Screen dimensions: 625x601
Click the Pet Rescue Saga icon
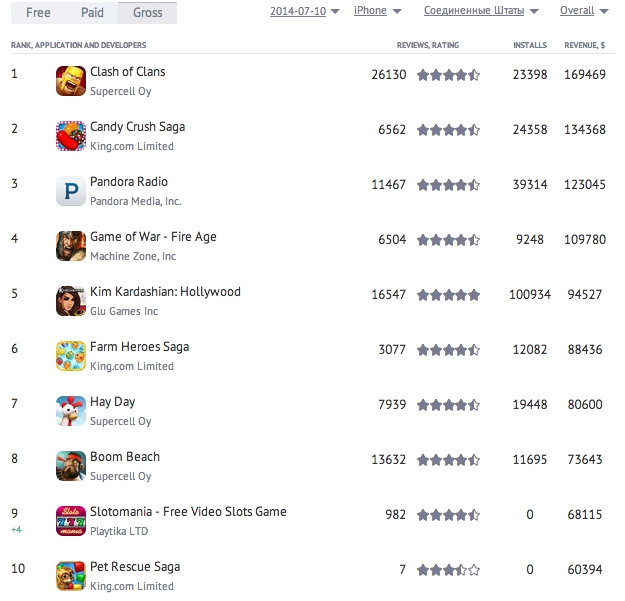pos(70,575)
